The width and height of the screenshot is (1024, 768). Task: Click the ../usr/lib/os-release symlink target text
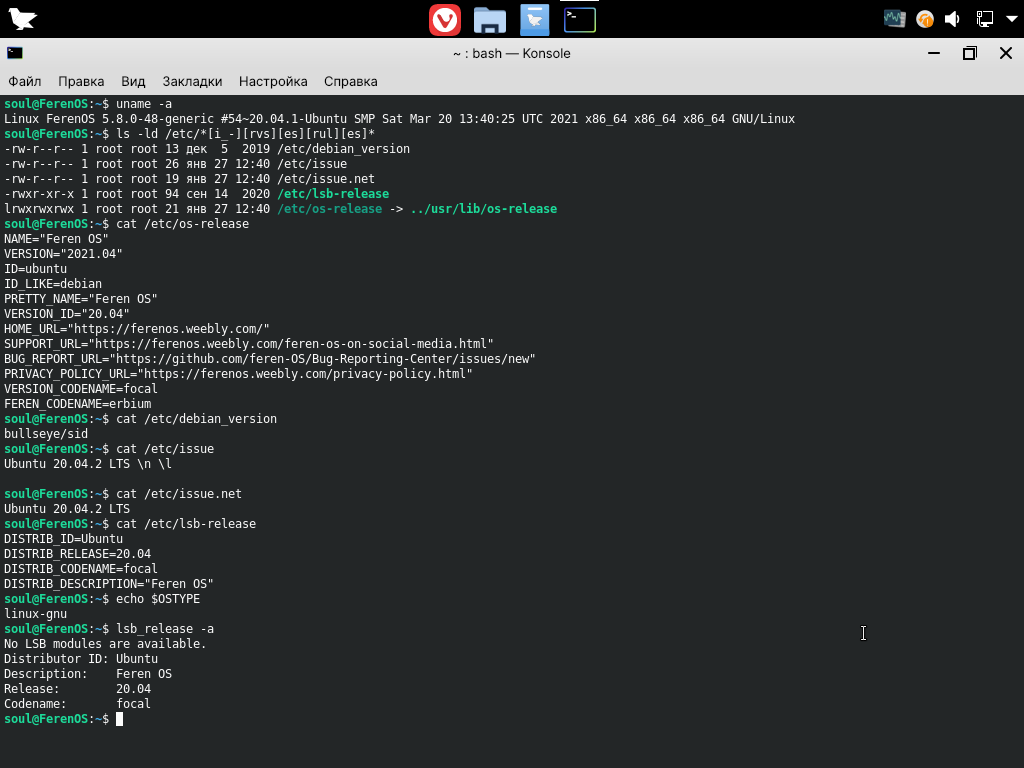(x=484, y=209)
